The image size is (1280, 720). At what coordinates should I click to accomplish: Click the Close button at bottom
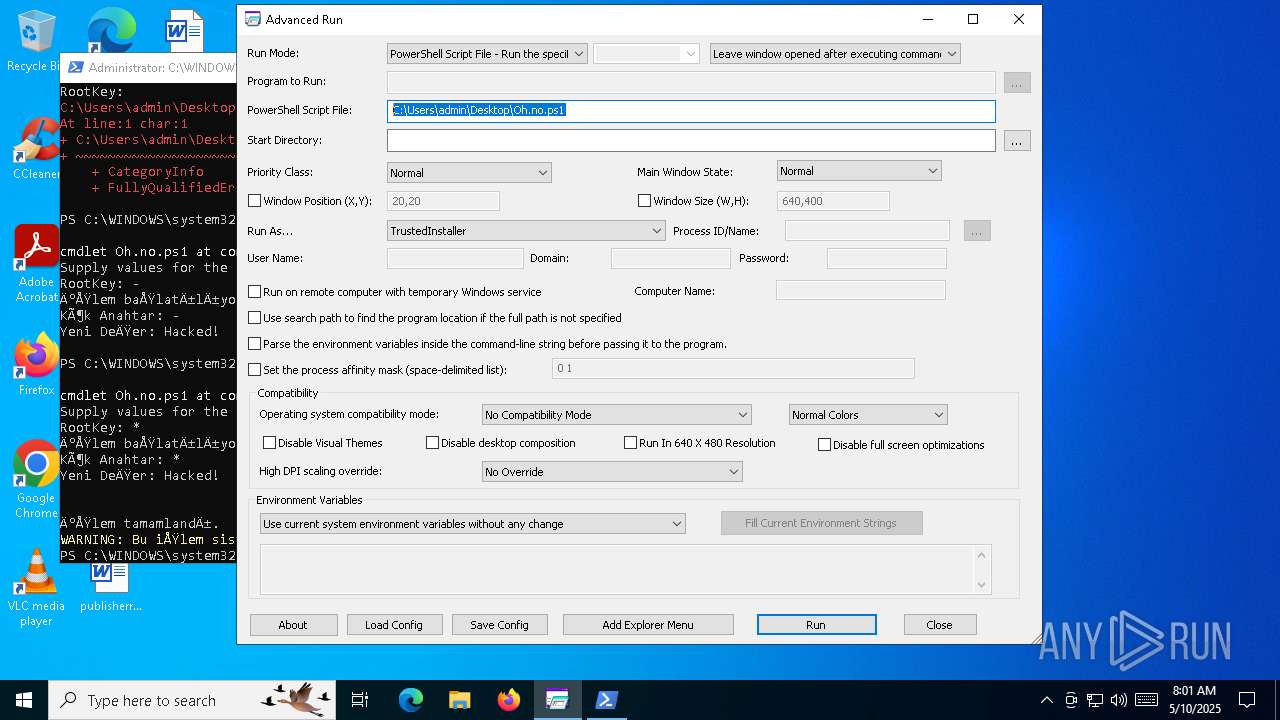pos(939,625)
